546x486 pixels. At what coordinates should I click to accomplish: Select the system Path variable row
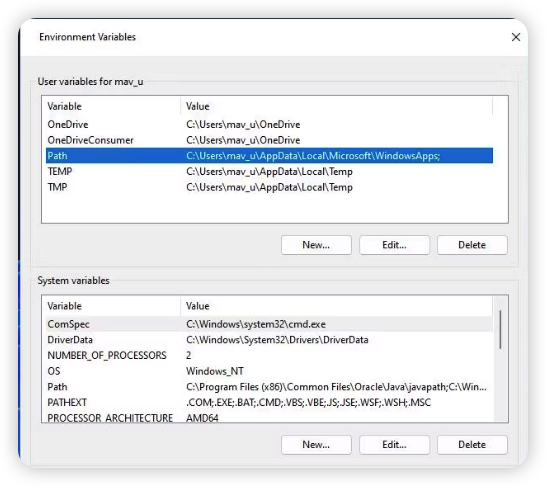[269, 387]
